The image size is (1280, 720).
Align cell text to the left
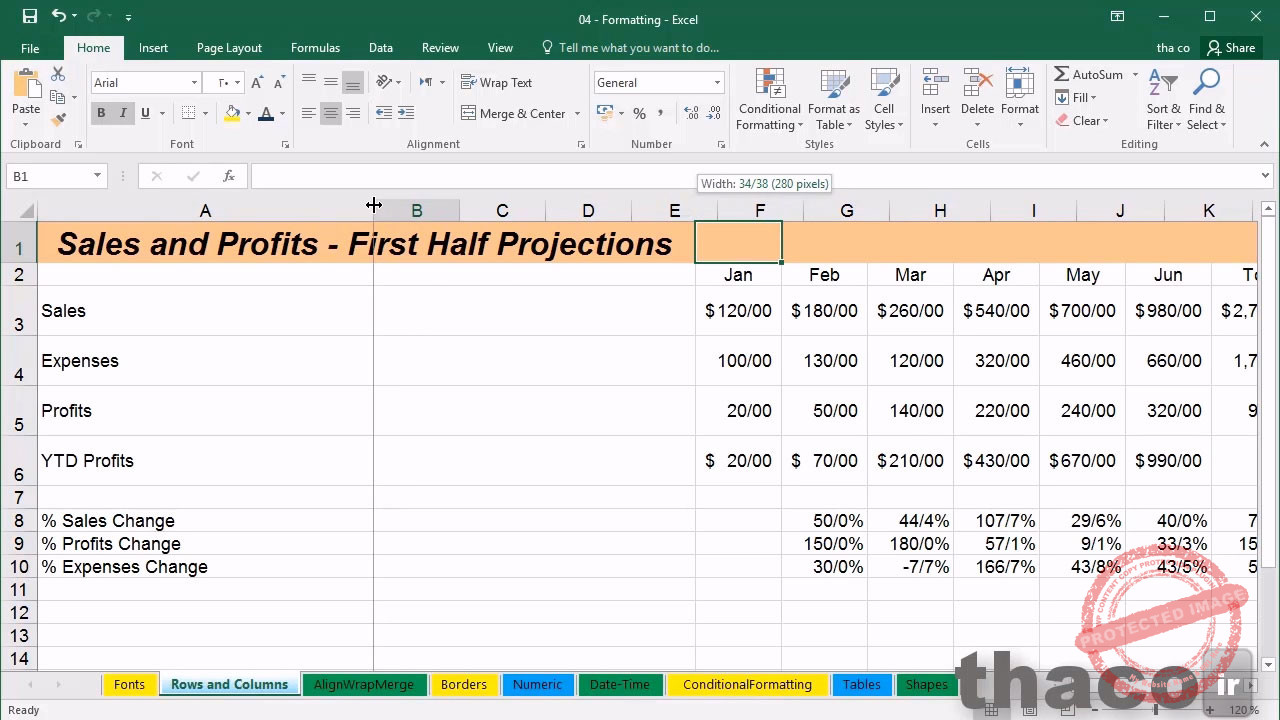tap(309, 113)
